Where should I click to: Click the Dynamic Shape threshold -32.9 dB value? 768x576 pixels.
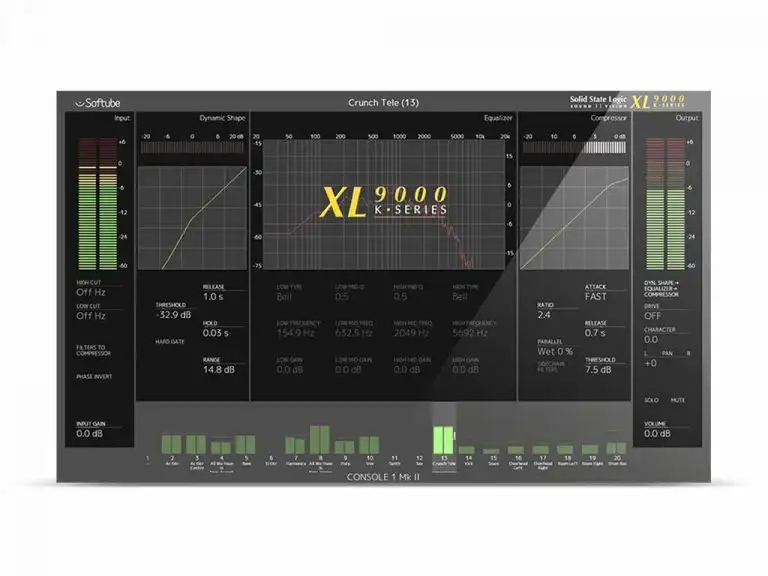click(173, 315)
